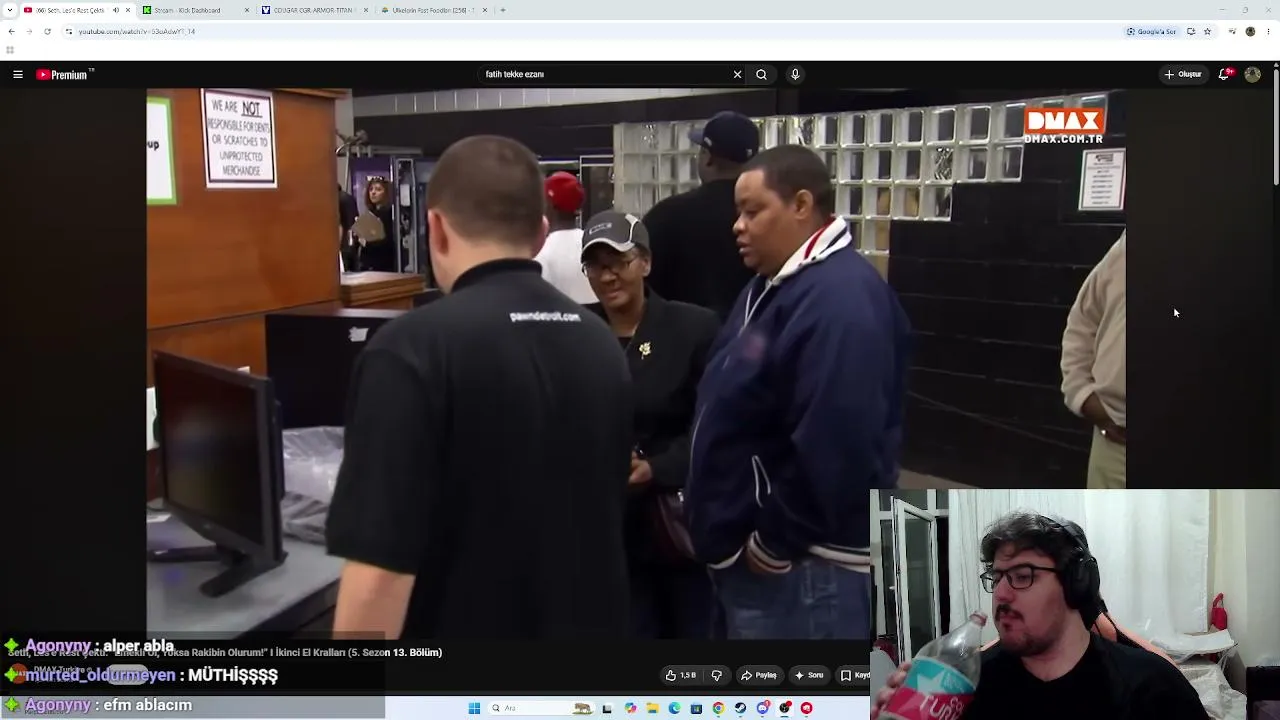Open the Windows Start menu
This screenshot has height=720, width=1280.
point(474,708)
